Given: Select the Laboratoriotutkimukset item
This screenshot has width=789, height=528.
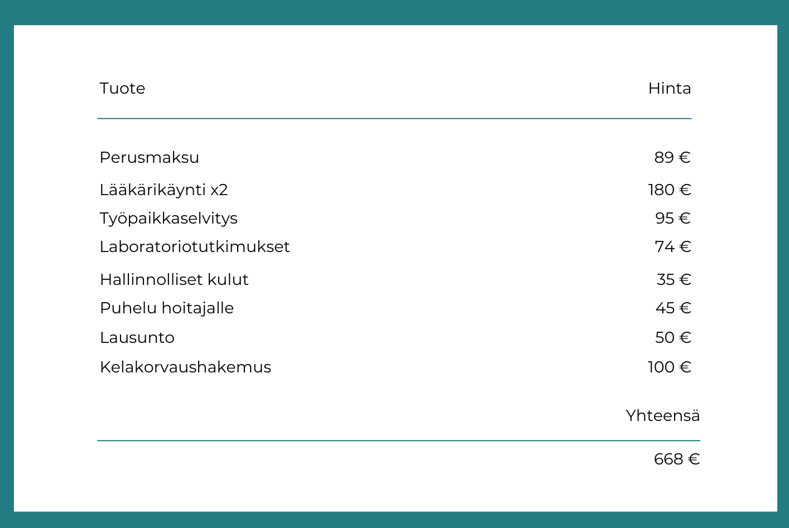Looking at the screenshot, I should [x=194, y=246].
